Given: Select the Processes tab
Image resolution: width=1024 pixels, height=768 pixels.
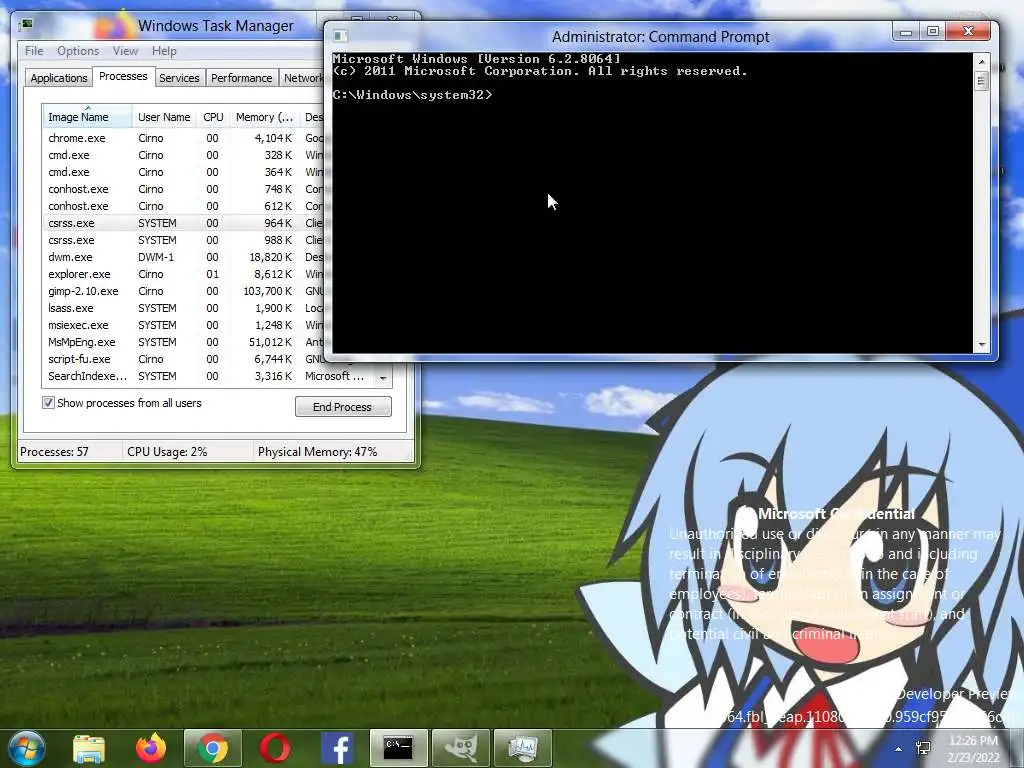Looking at the screenshot, I should [123, 76].
